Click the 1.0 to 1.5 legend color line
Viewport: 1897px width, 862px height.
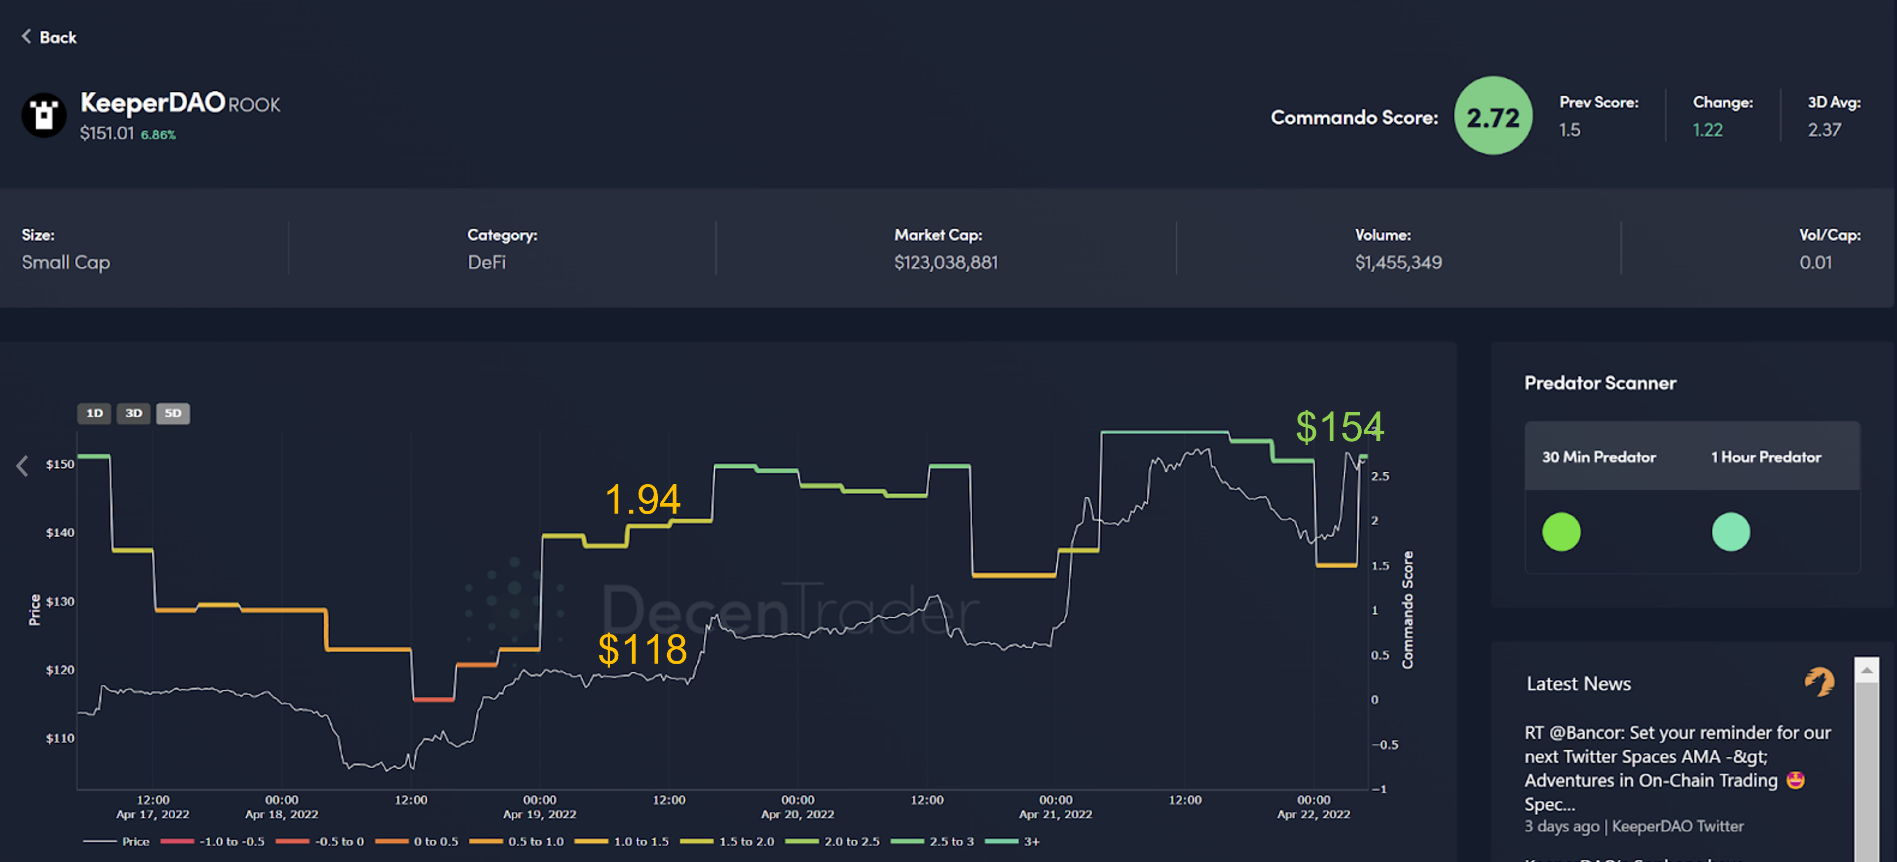tap(591, 842)
